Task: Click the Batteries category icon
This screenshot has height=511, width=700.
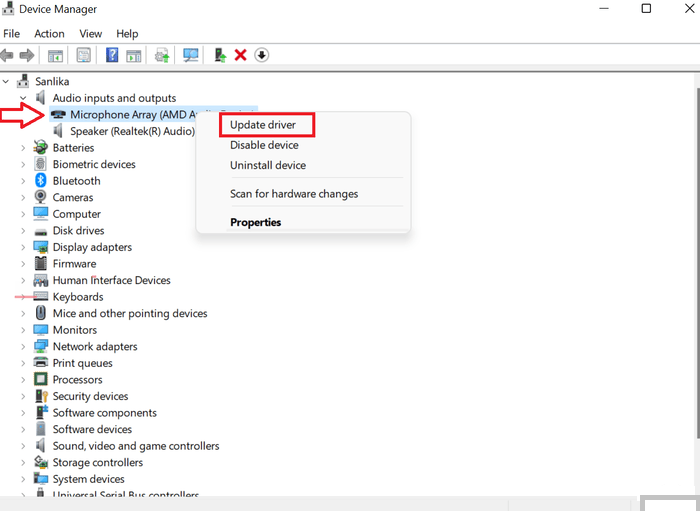Action: pos(41,147)
